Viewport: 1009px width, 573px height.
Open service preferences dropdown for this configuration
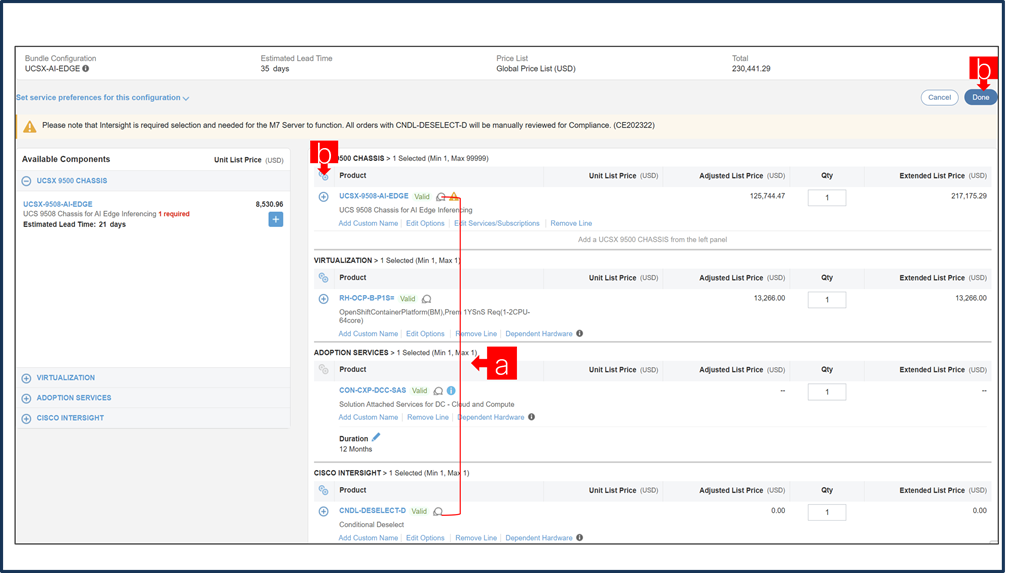click(102, 98)
